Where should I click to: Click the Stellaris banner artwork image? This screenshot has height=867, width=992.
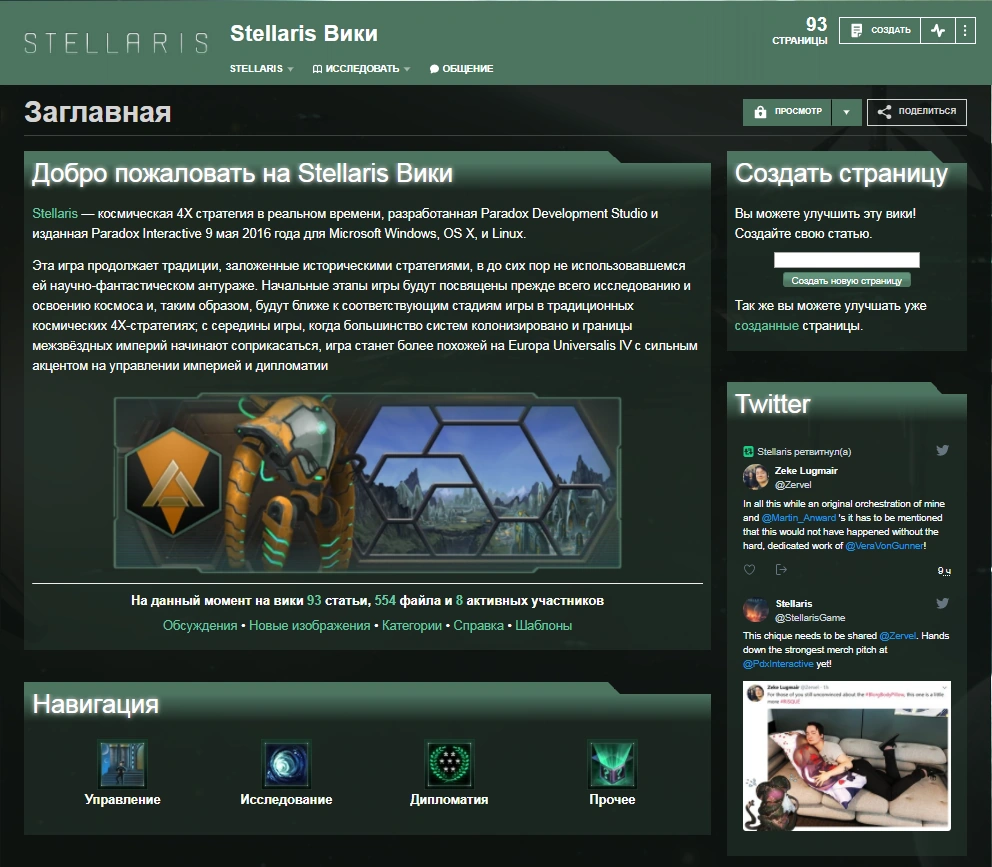point(368,482)
